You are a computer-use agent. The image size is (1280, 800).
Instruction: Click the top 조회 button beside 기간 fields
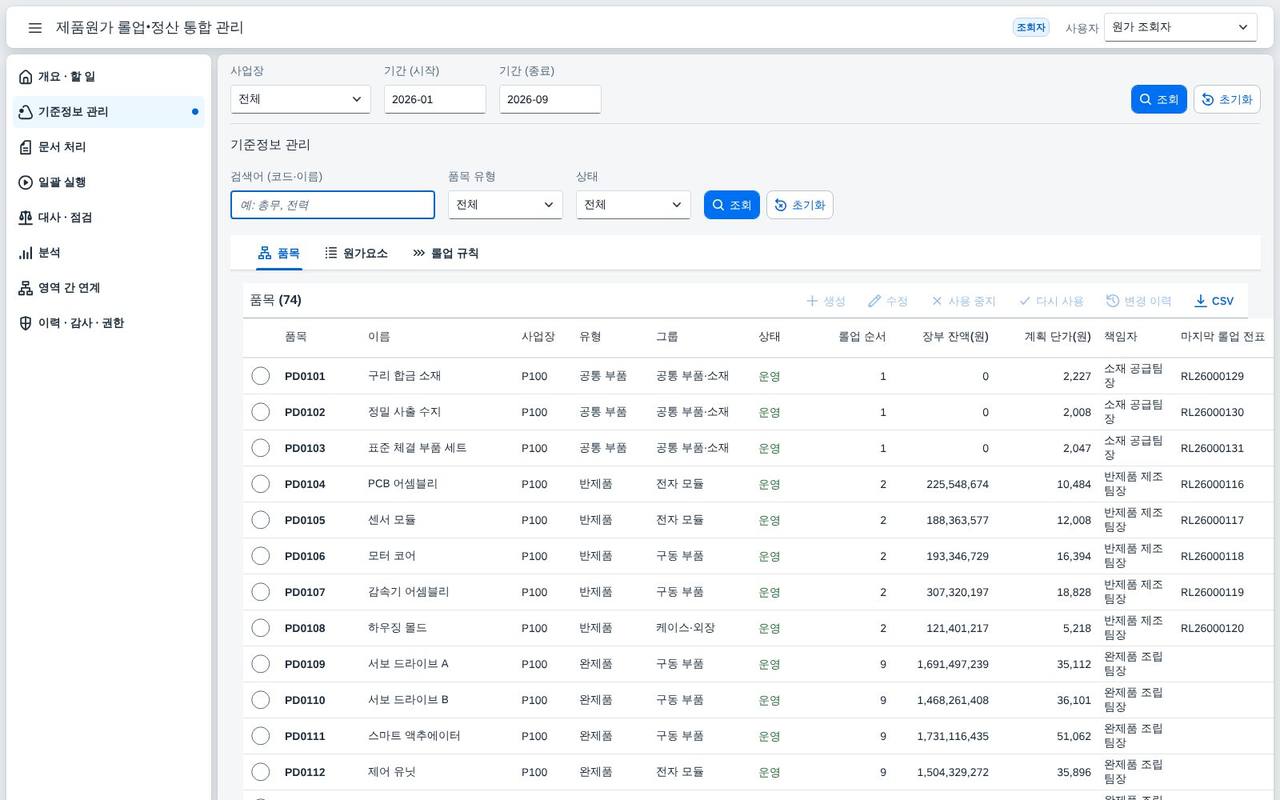[1159, 99]
